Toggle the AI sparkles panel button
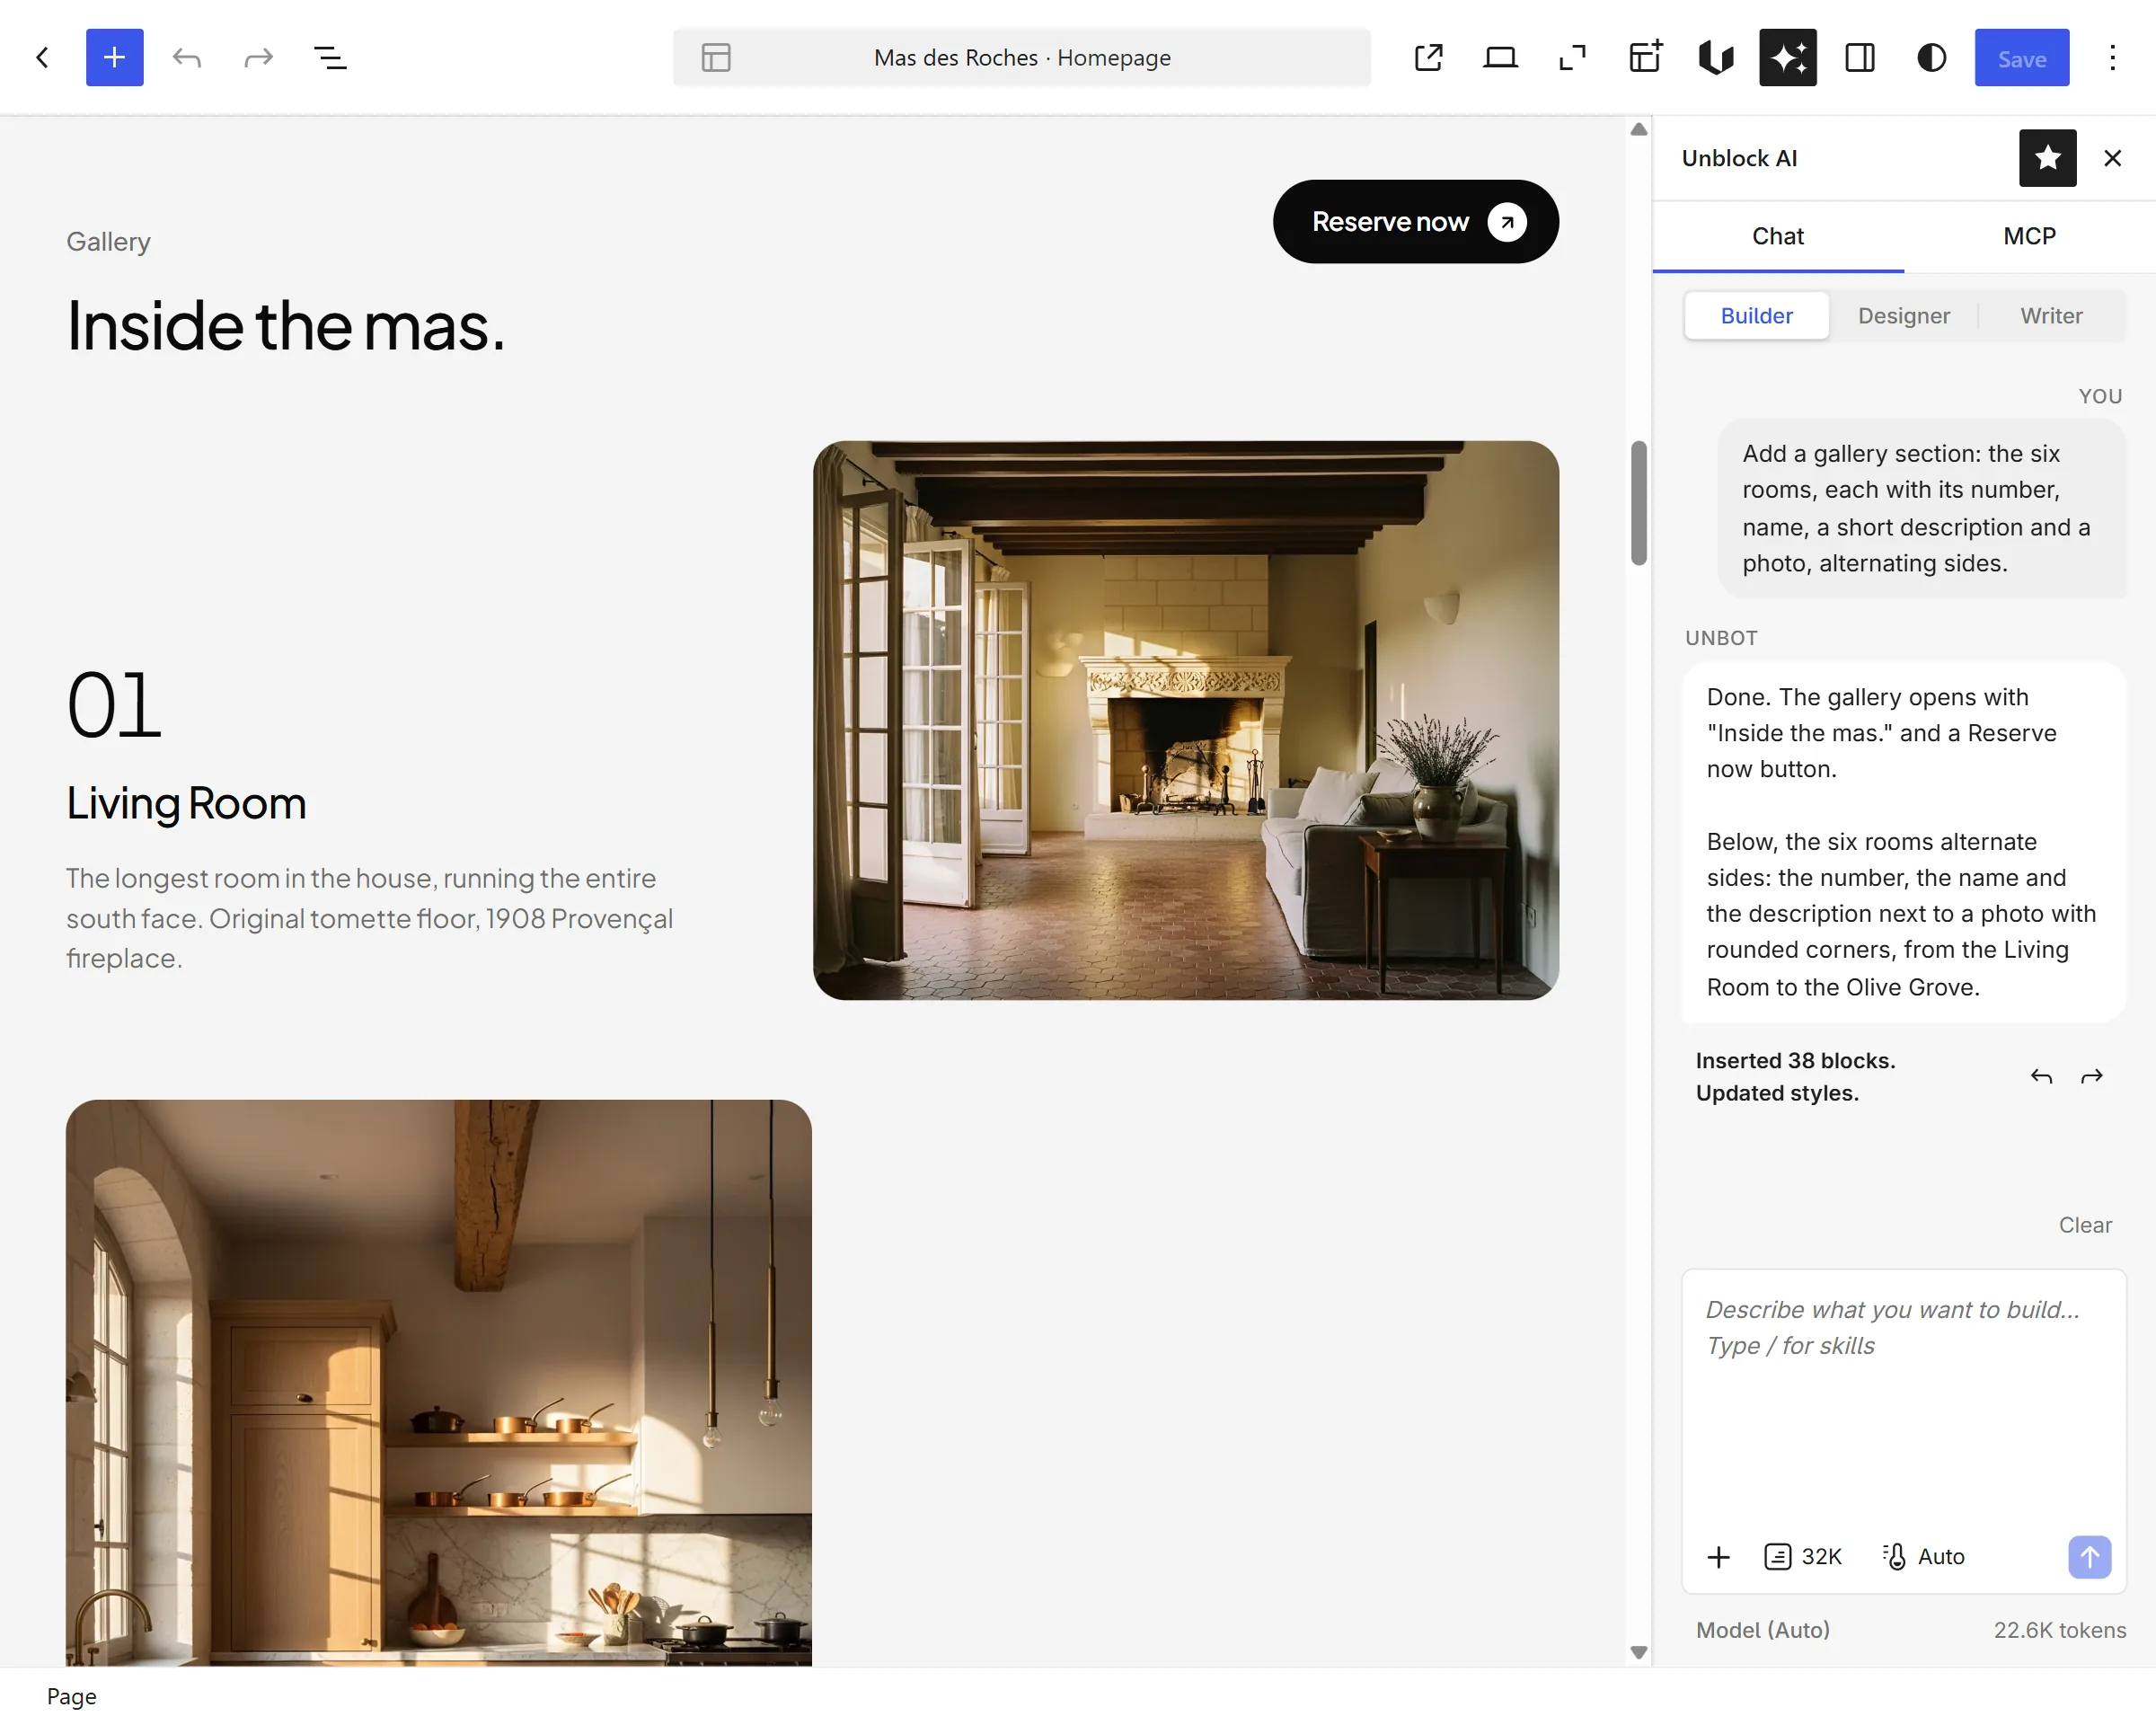The height and width of the screenshot is (1725, 2156). click(x=1788, y=58)
